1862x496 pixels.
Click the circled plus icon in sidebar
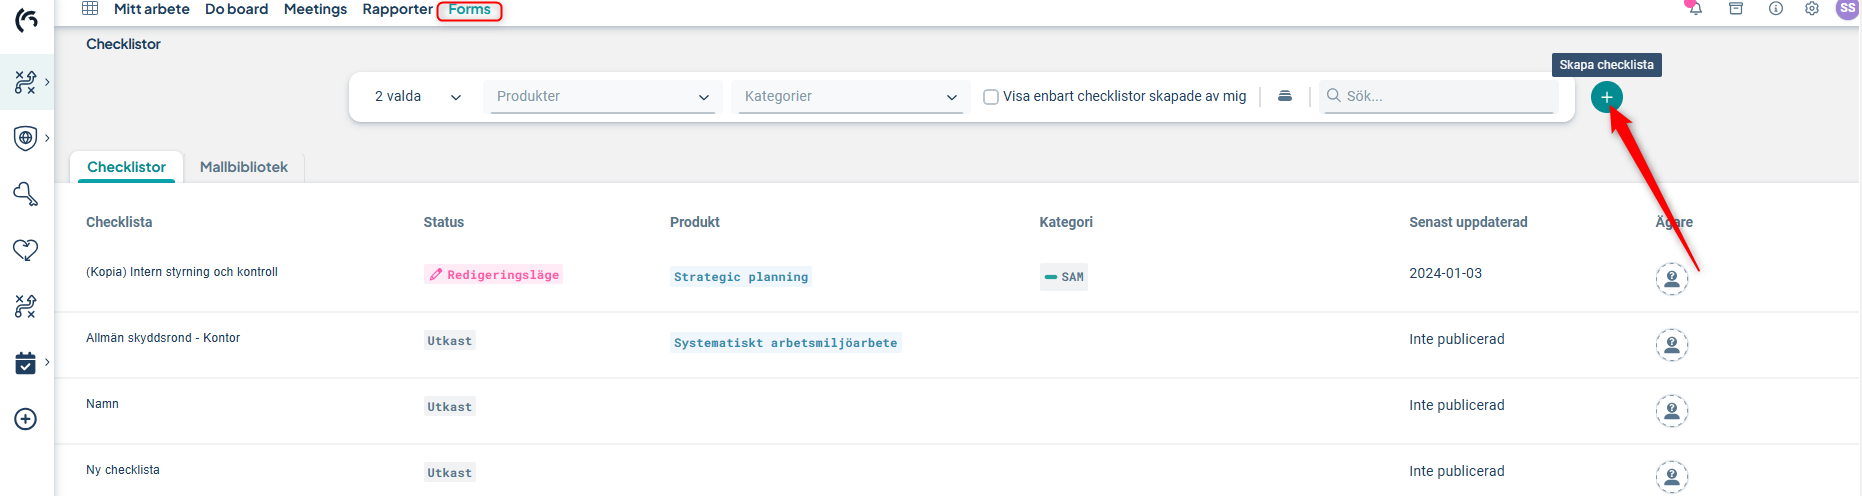coord(26,419)
